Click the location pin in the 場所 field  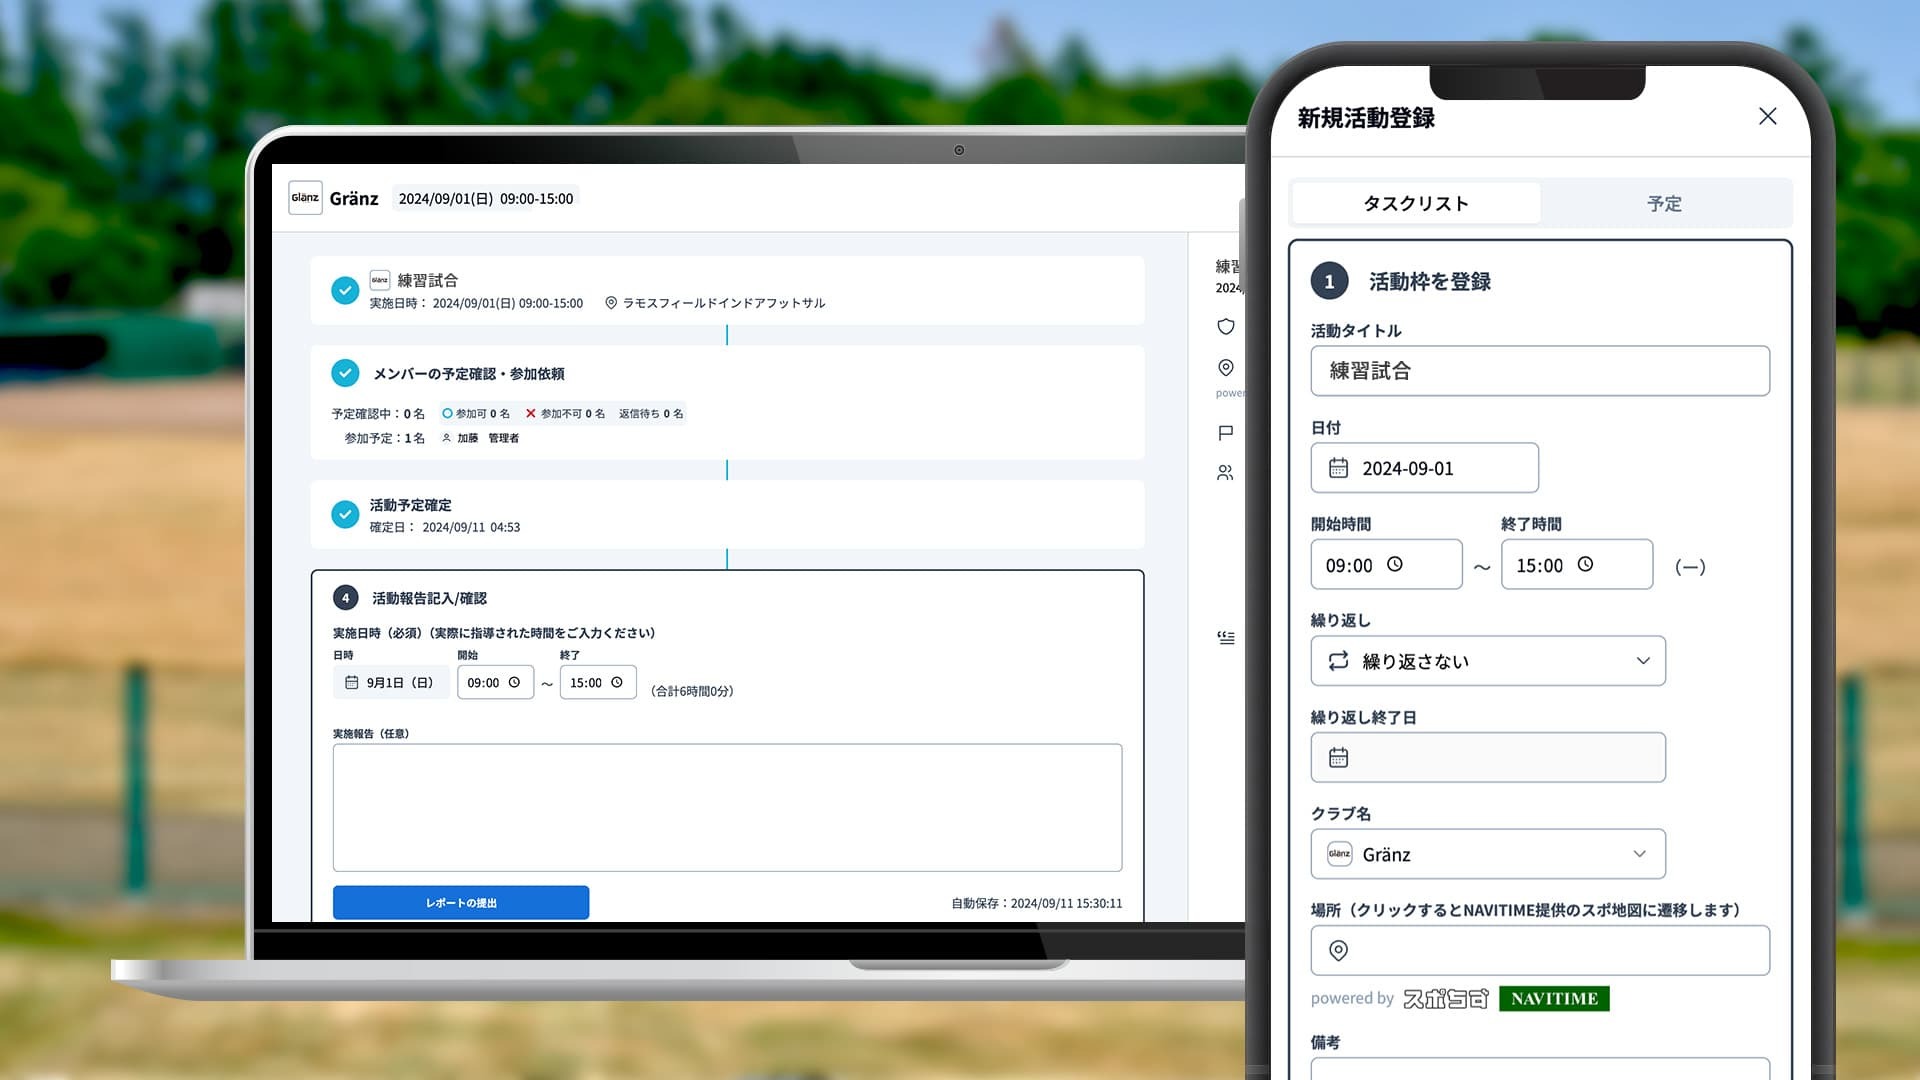pyautogui.click(x=1338, y=950)
